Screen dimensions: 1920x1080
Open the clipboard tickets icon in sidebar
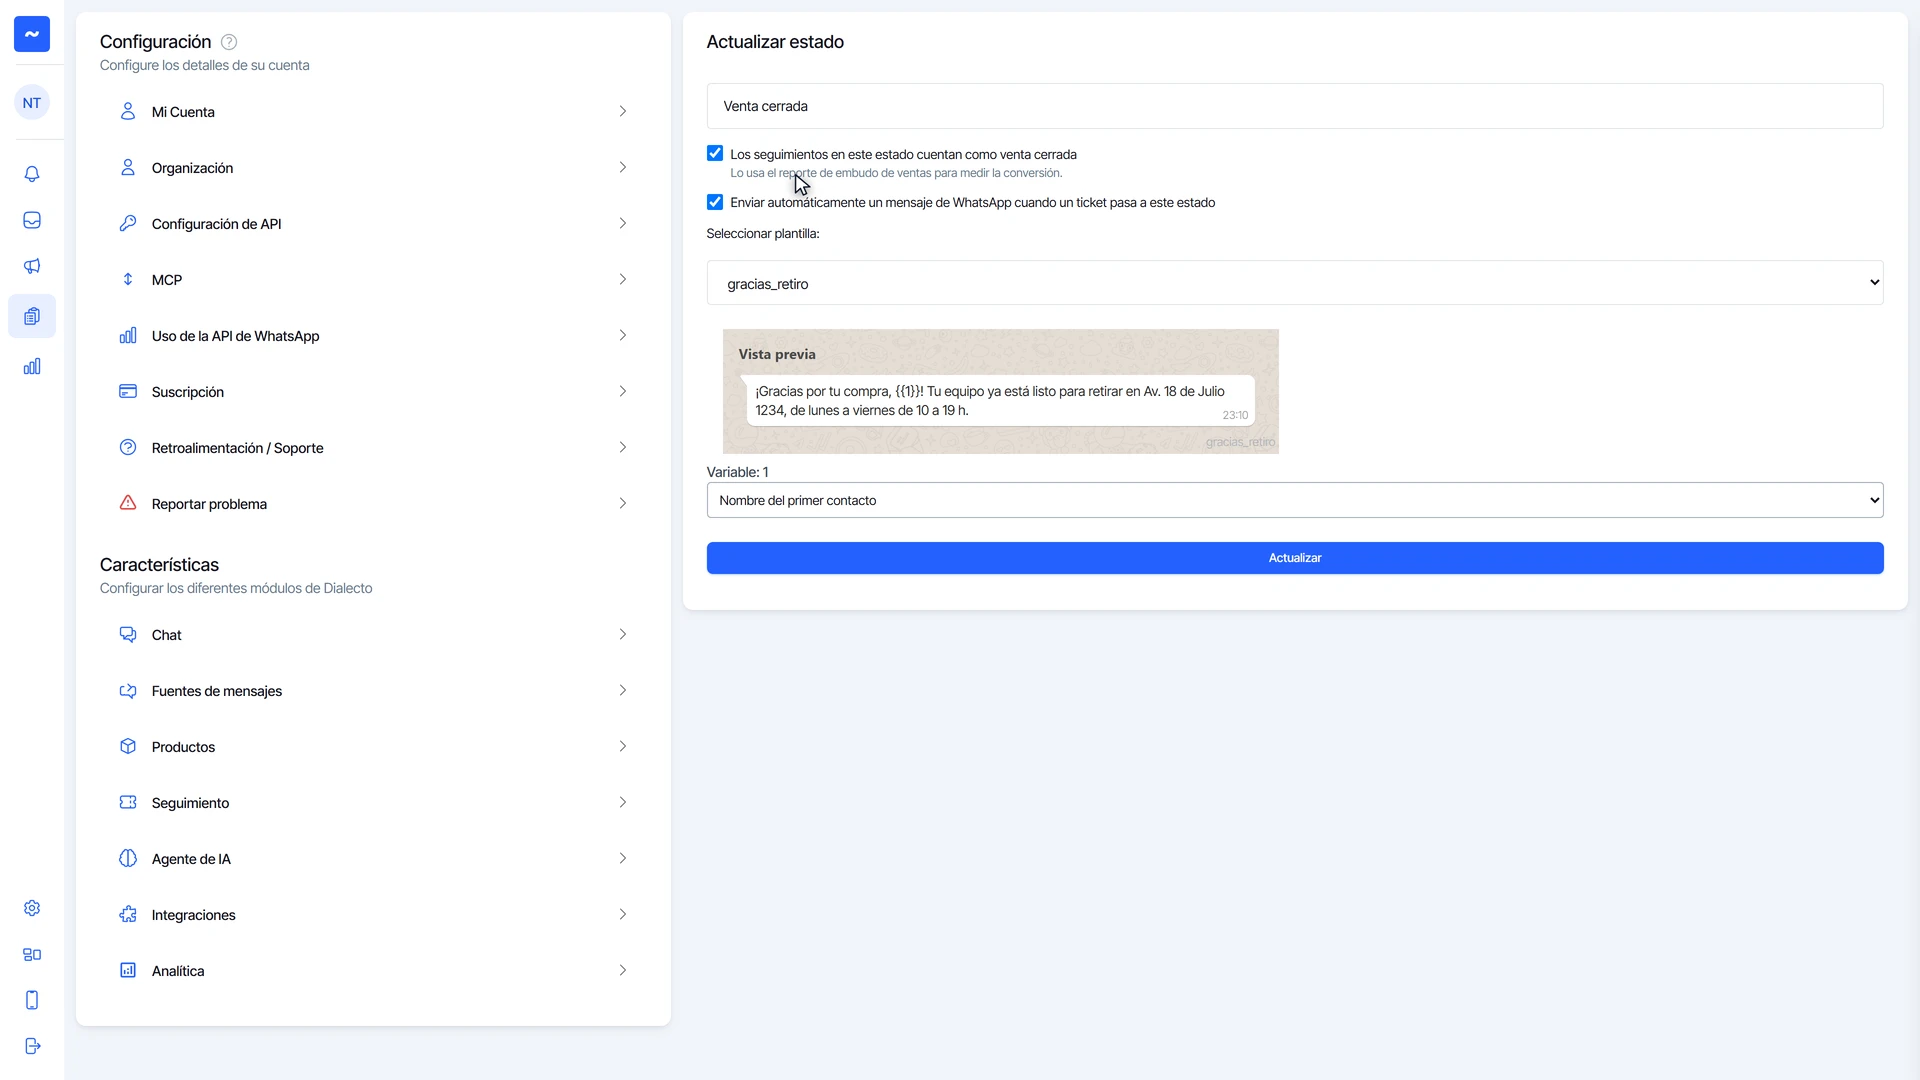[x=32, y=316]
